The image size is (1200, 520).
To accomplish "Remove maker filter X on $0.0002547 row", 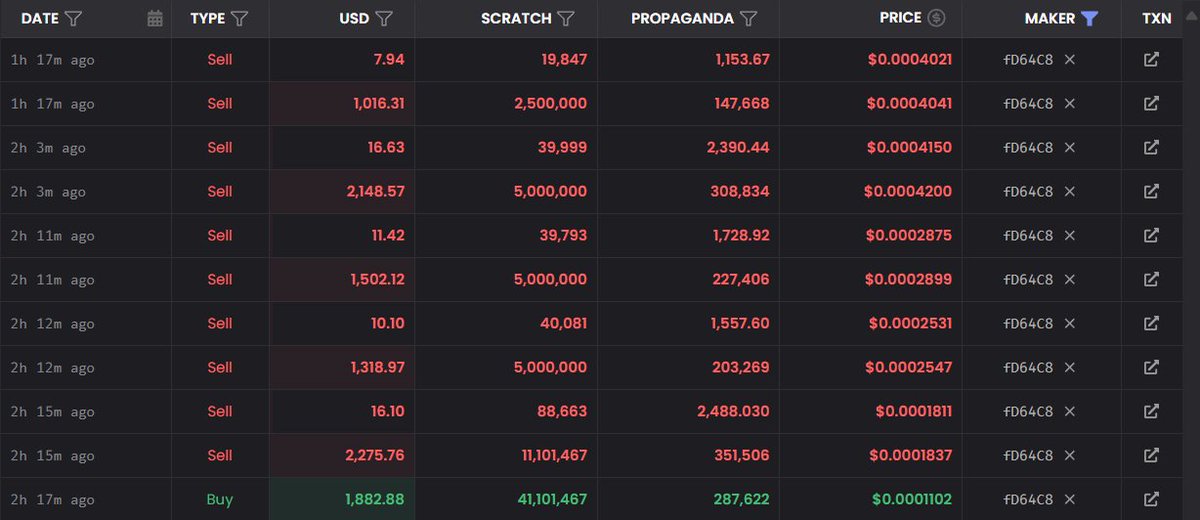I will click(x=1069, y=368).
